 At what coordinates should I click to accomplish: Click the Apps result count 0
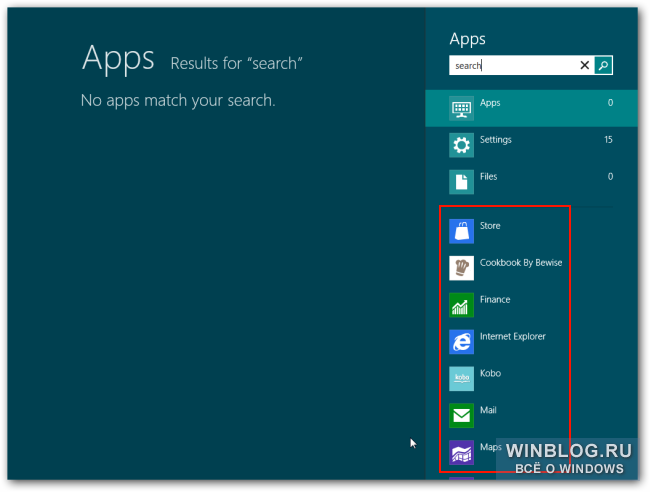click(610, 103)
